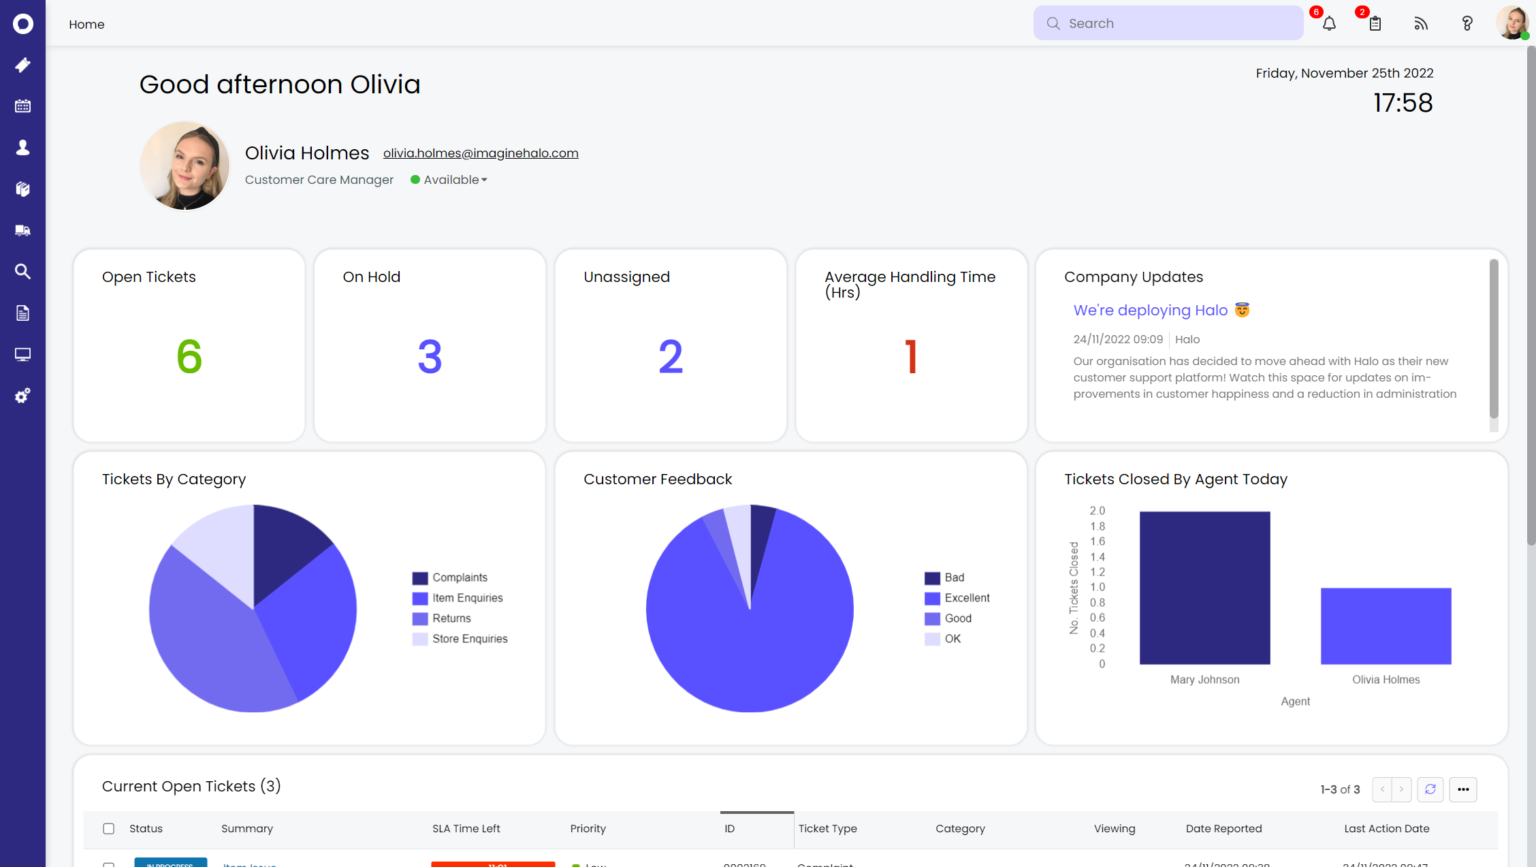The height and width of the screenshot is (867, 1536).
Task: Open the table options ellipsis menu
Action: point(1462,789)
